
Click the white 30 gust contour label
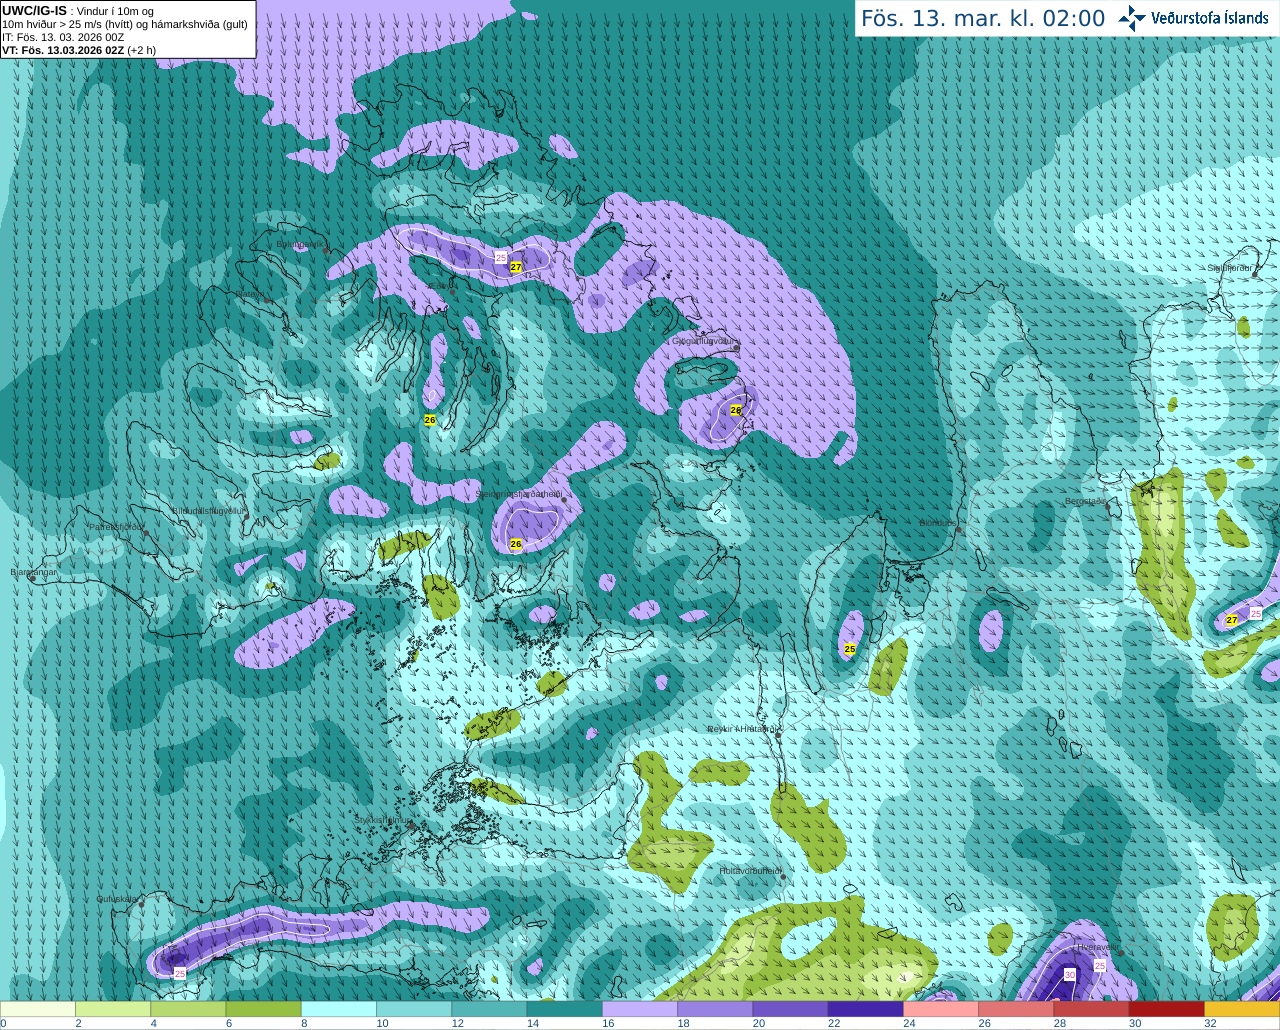pyautogui.click(x=1069, y=975)
